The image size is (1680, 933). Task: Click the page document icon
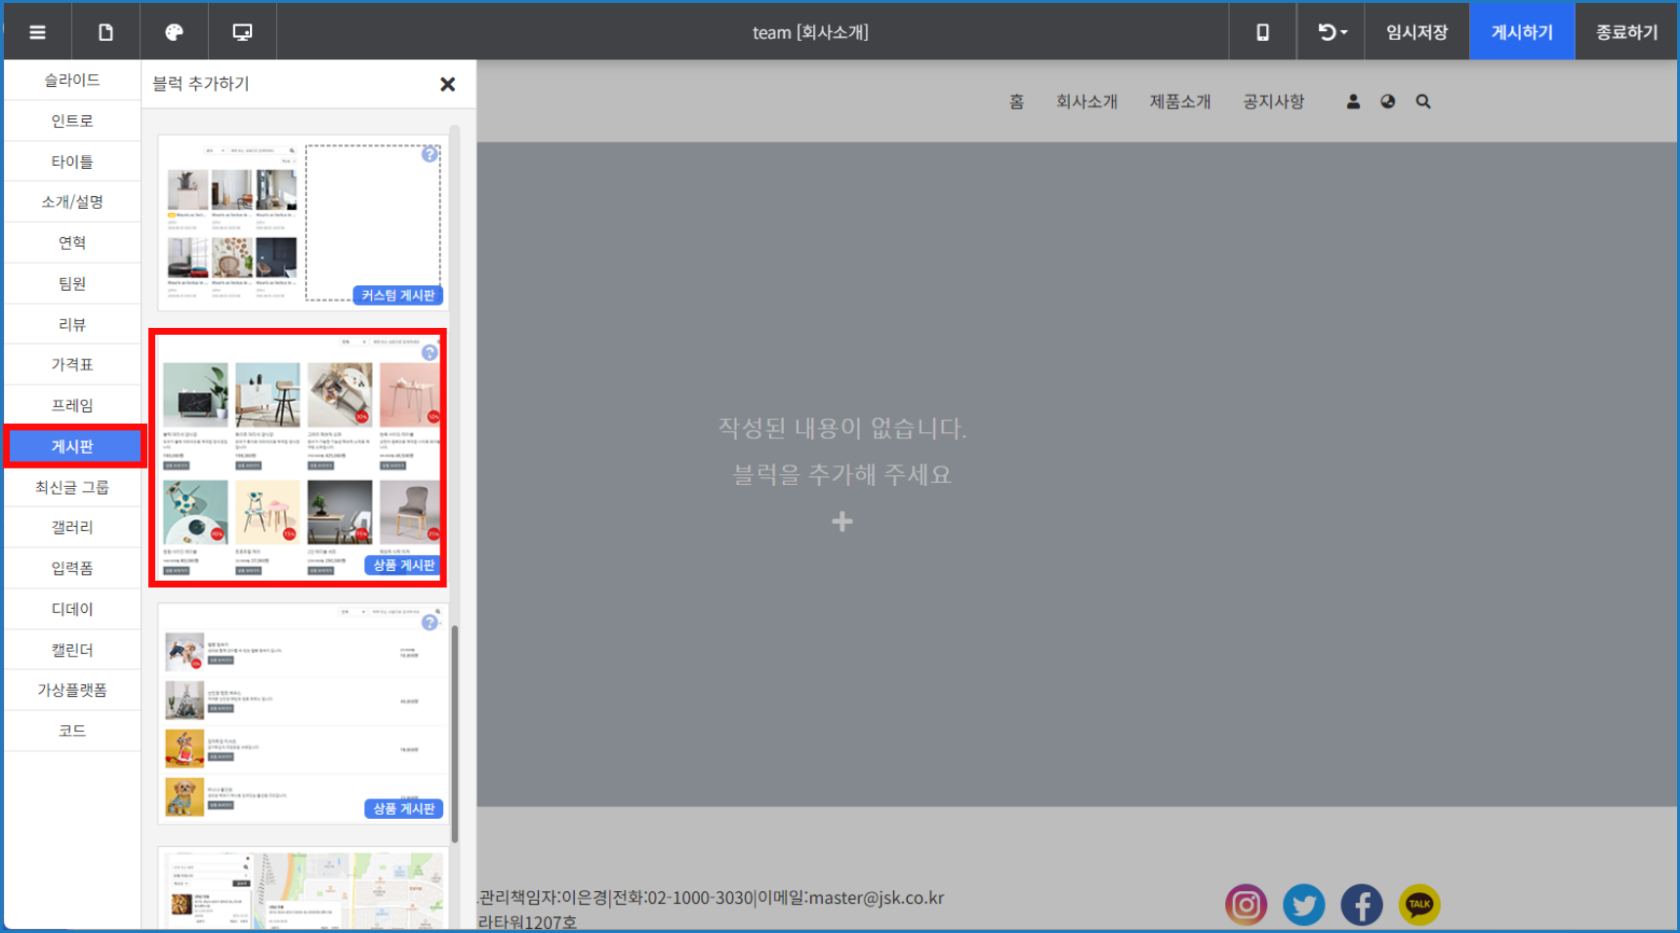click(105, 32)
